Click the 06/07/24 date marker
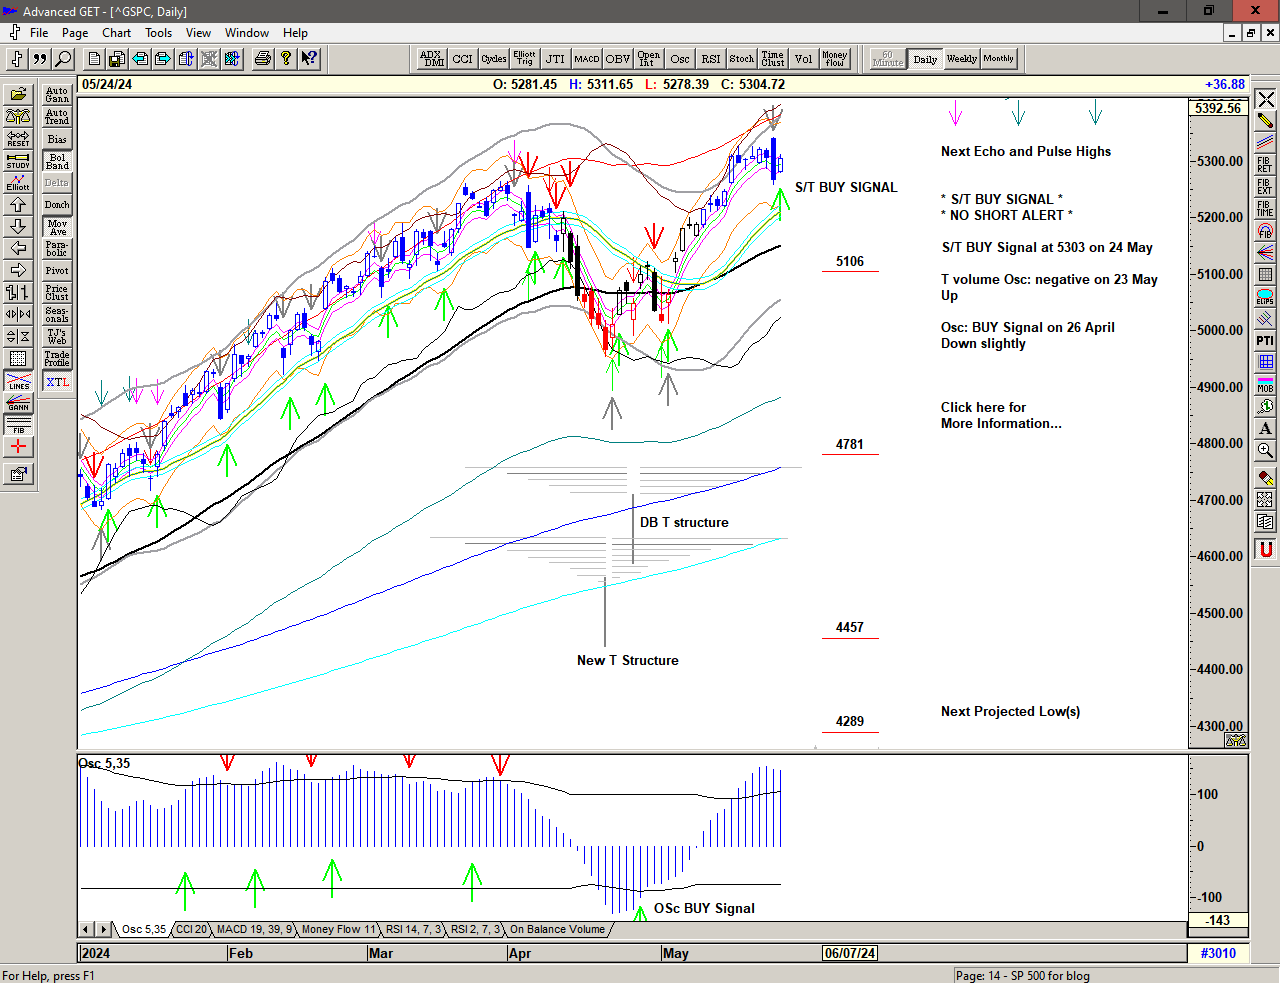1280x983 pixels. (x=849, y=953)
